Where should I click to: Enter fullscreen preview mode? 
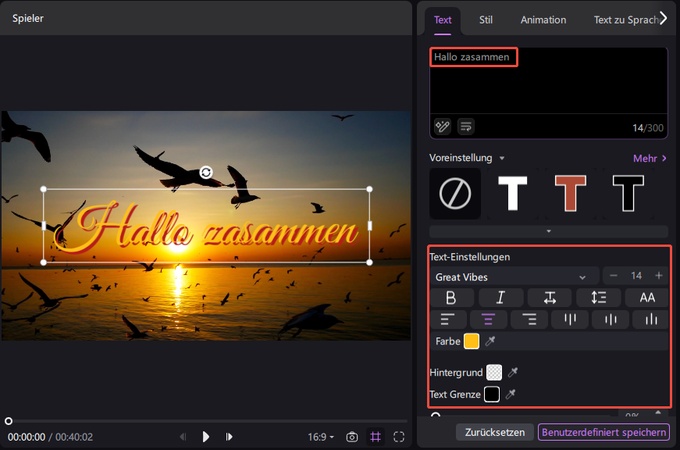[x=399, y=437]
